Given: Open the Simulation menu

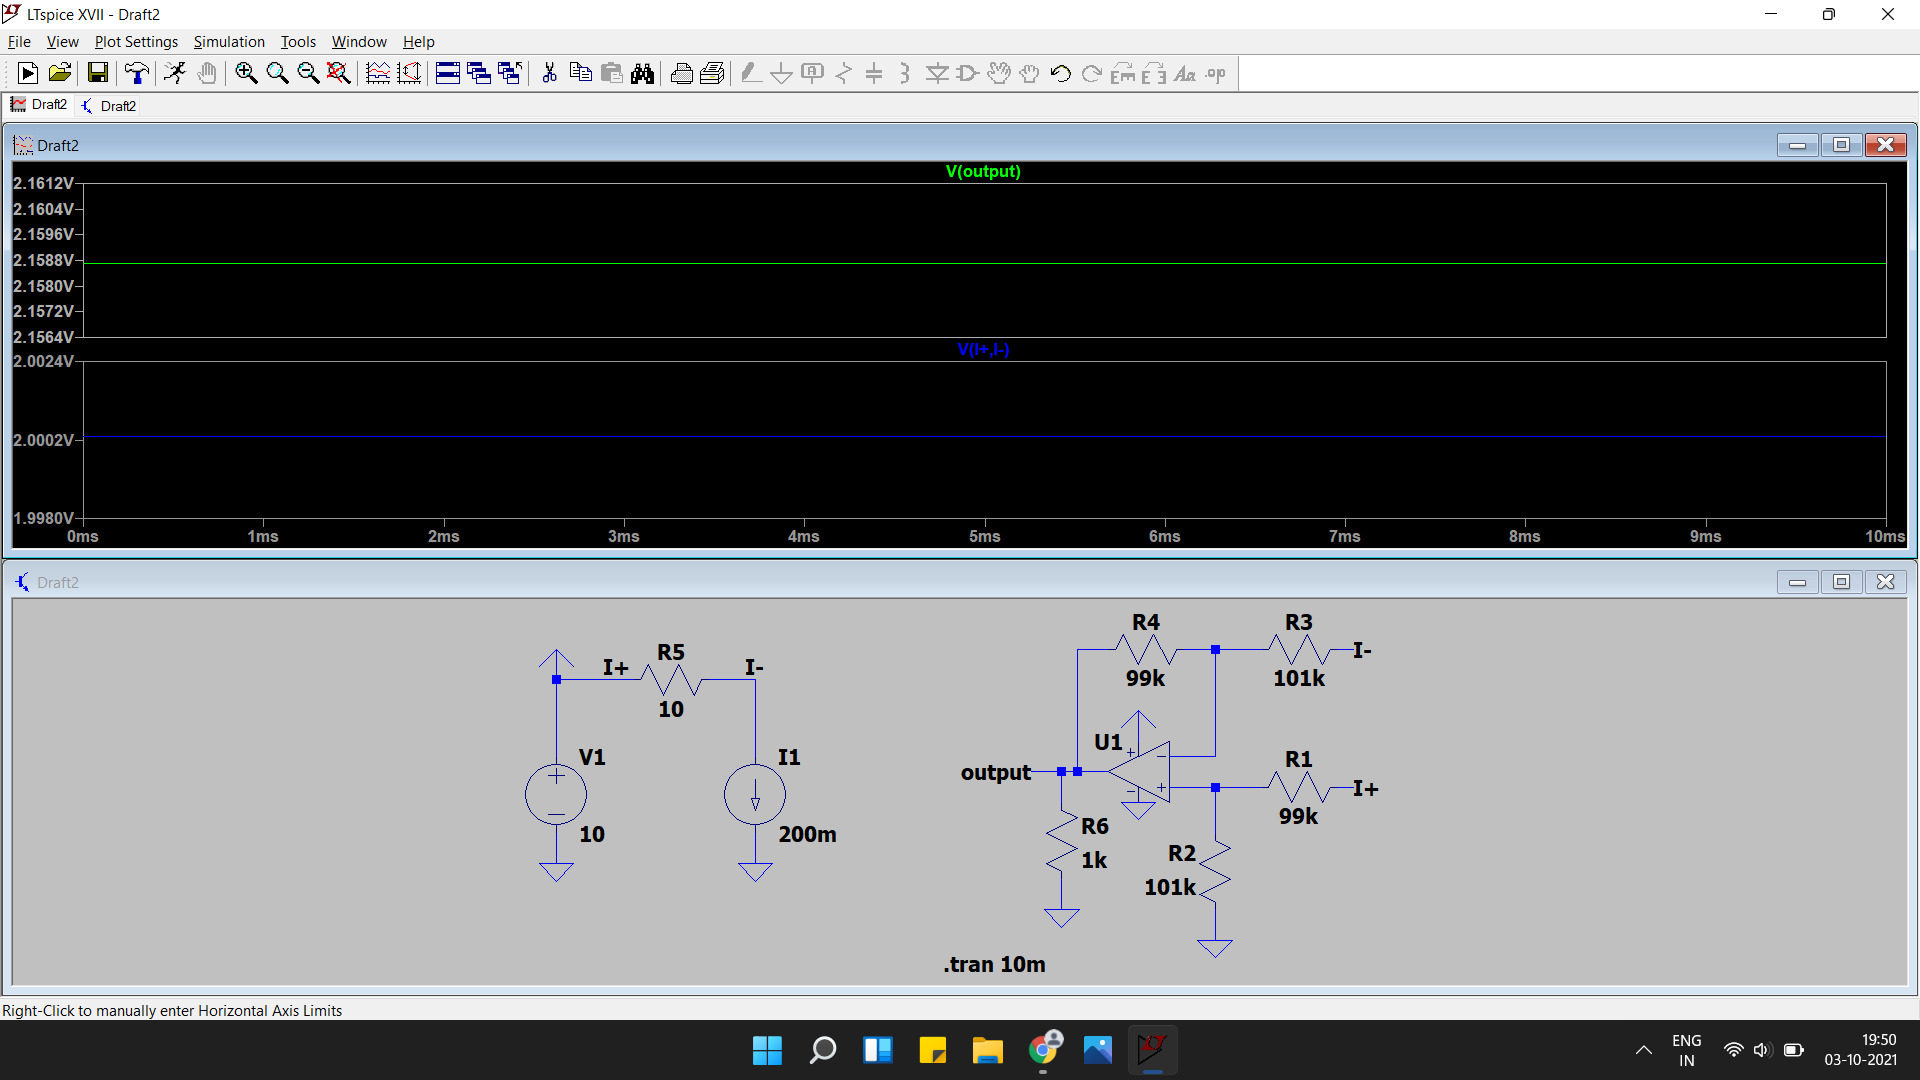Looking at the screenshot, I should click(x=229, y=42).
